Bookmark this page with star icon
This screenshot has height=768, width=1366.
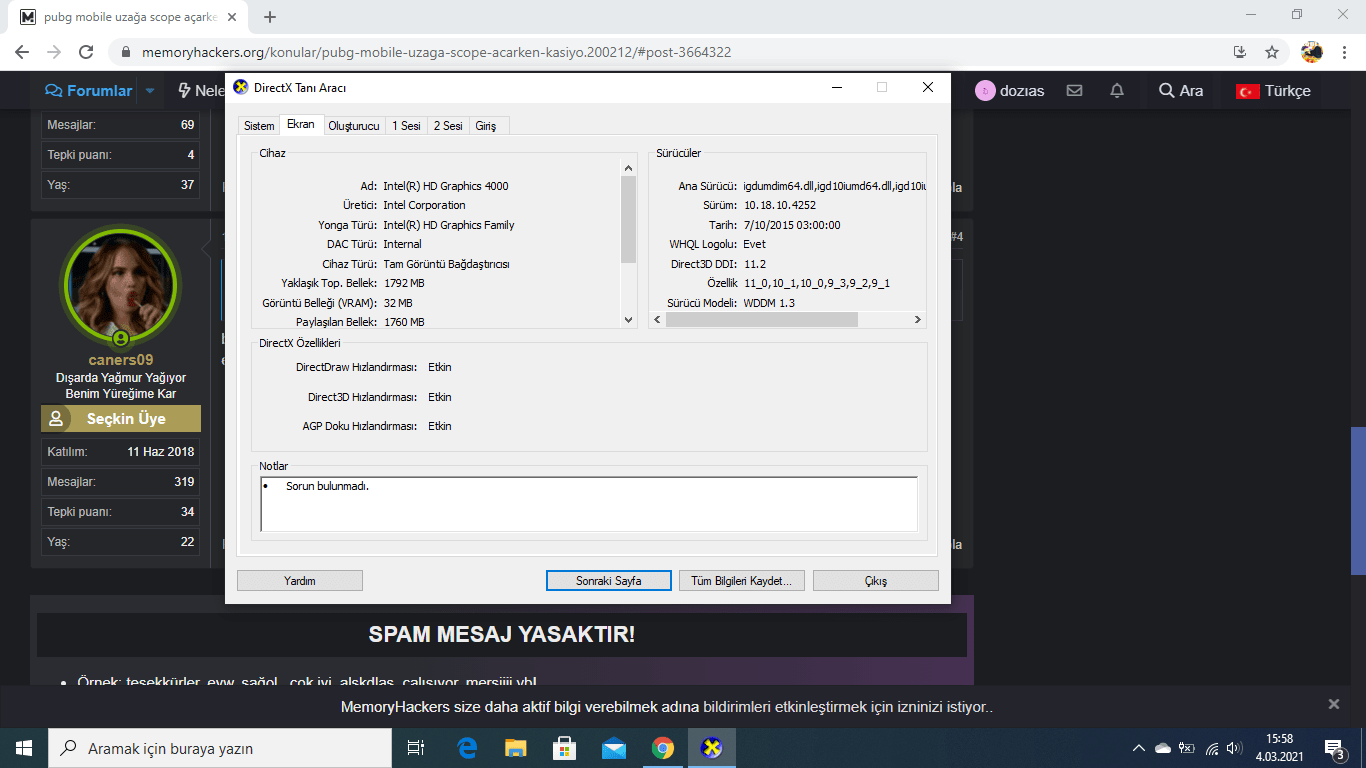point(1272,52)
